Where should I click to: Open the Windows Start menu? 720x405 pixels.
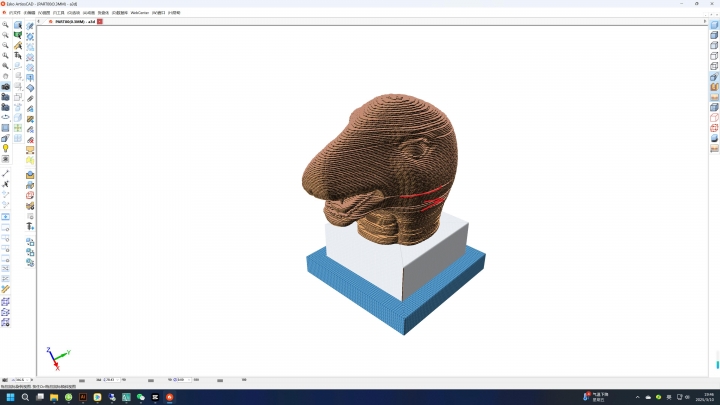tap(9, 397)
